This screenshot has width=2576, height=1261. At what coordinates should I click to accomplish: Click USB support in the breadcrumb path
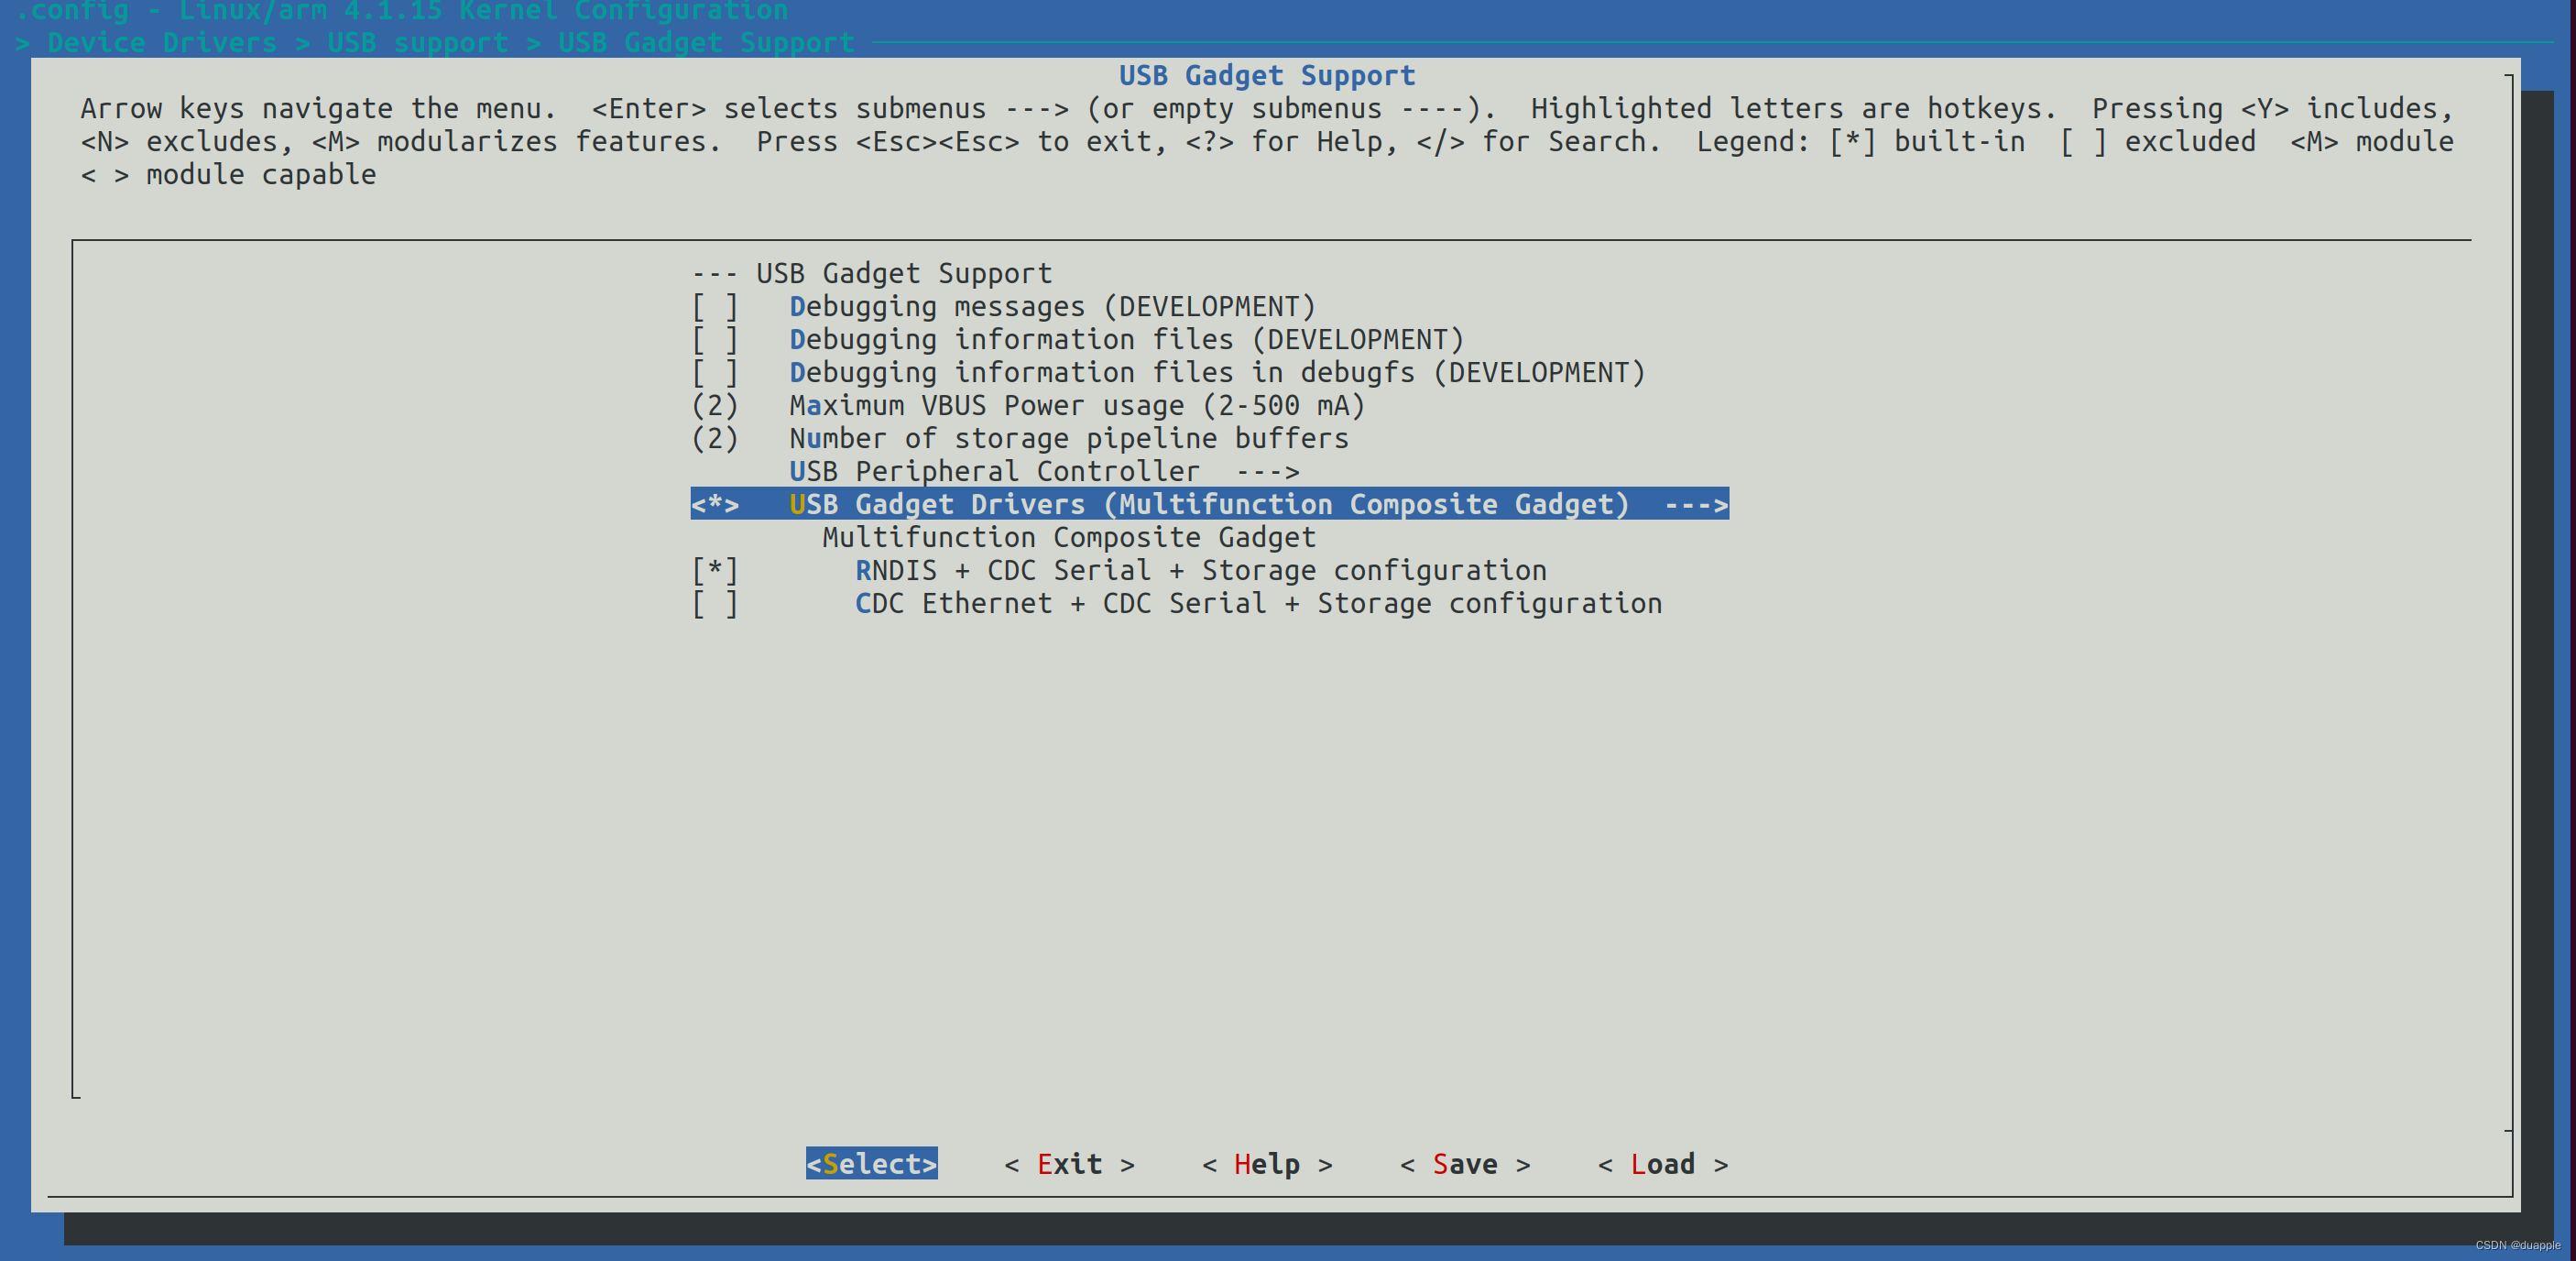pos(418,43)
